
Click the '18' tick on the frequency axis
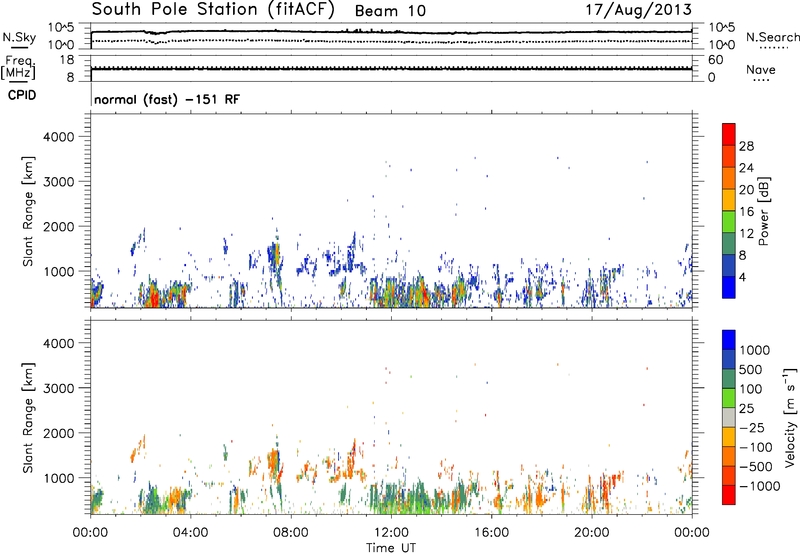click(x=67, y=60)
